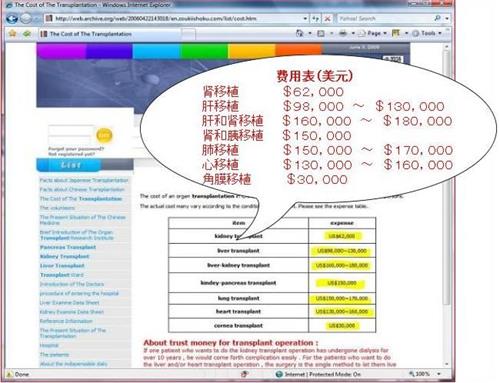Open the Kidney Transplant sidebar link
The width and height of the screenshot is (500, 383).
(x=65, y=257)
